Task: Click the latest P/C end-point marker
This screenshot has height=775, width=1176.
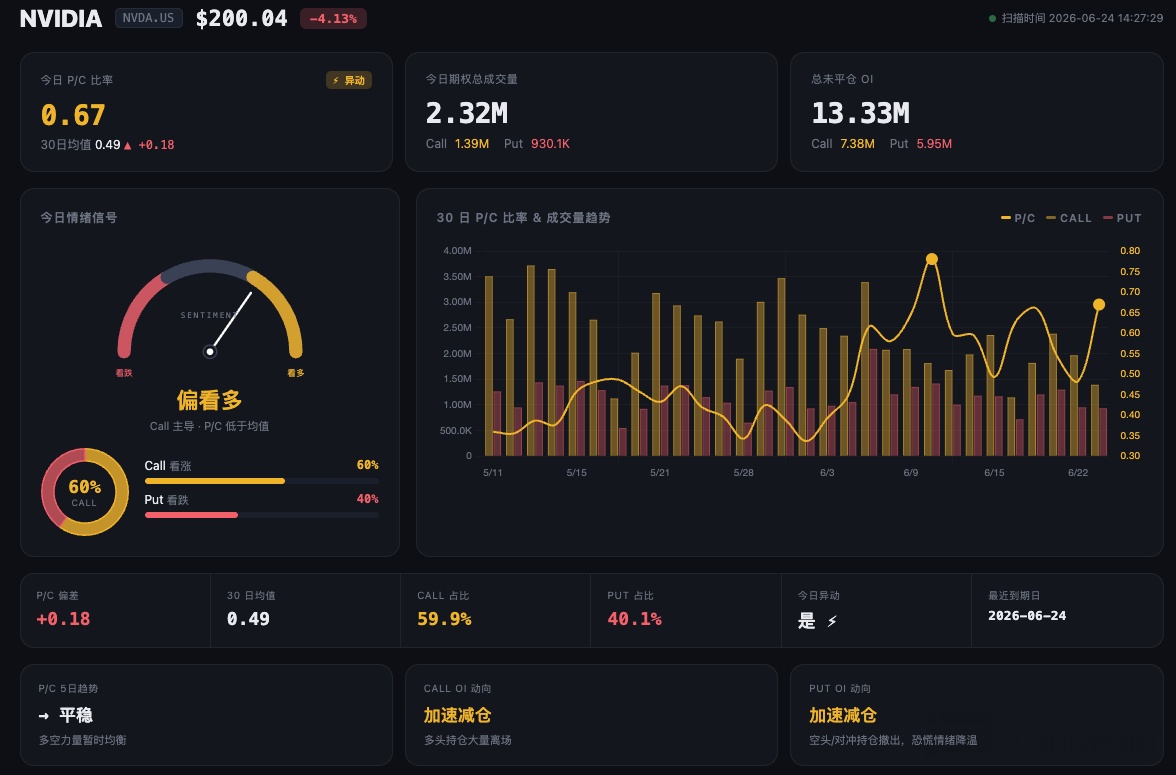Action: [x=1099, y=305]
